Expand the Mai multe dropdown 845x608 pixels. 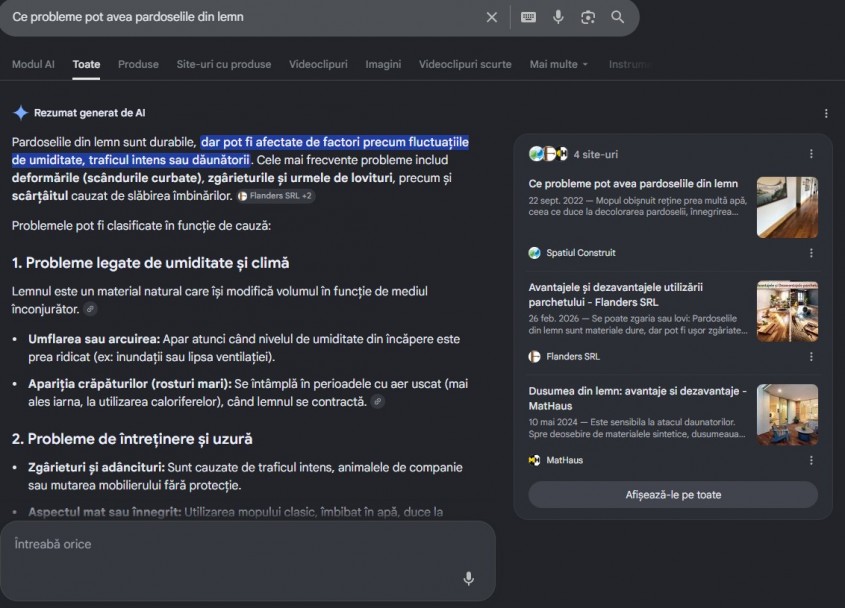point(559,64)
